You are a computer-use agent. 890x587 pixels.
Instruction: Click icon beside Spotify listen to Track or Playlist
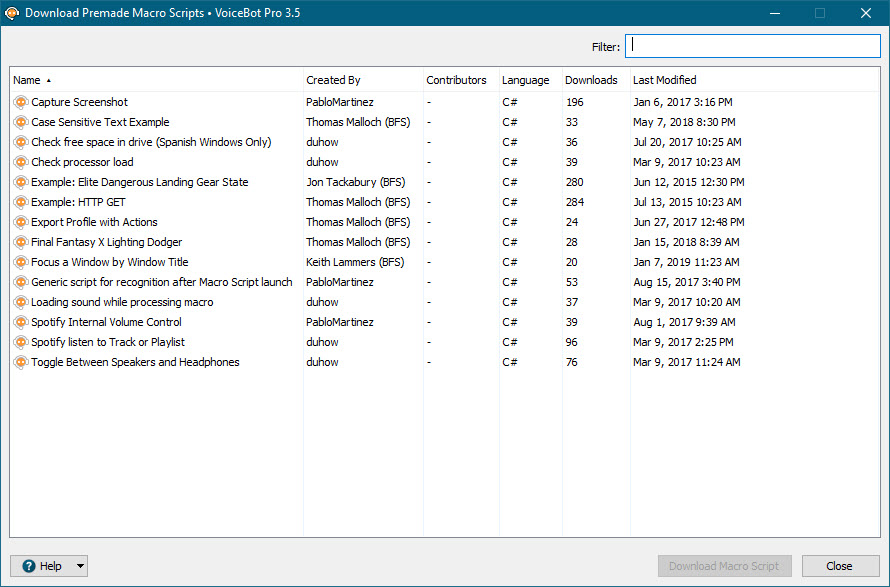(20, 342)
